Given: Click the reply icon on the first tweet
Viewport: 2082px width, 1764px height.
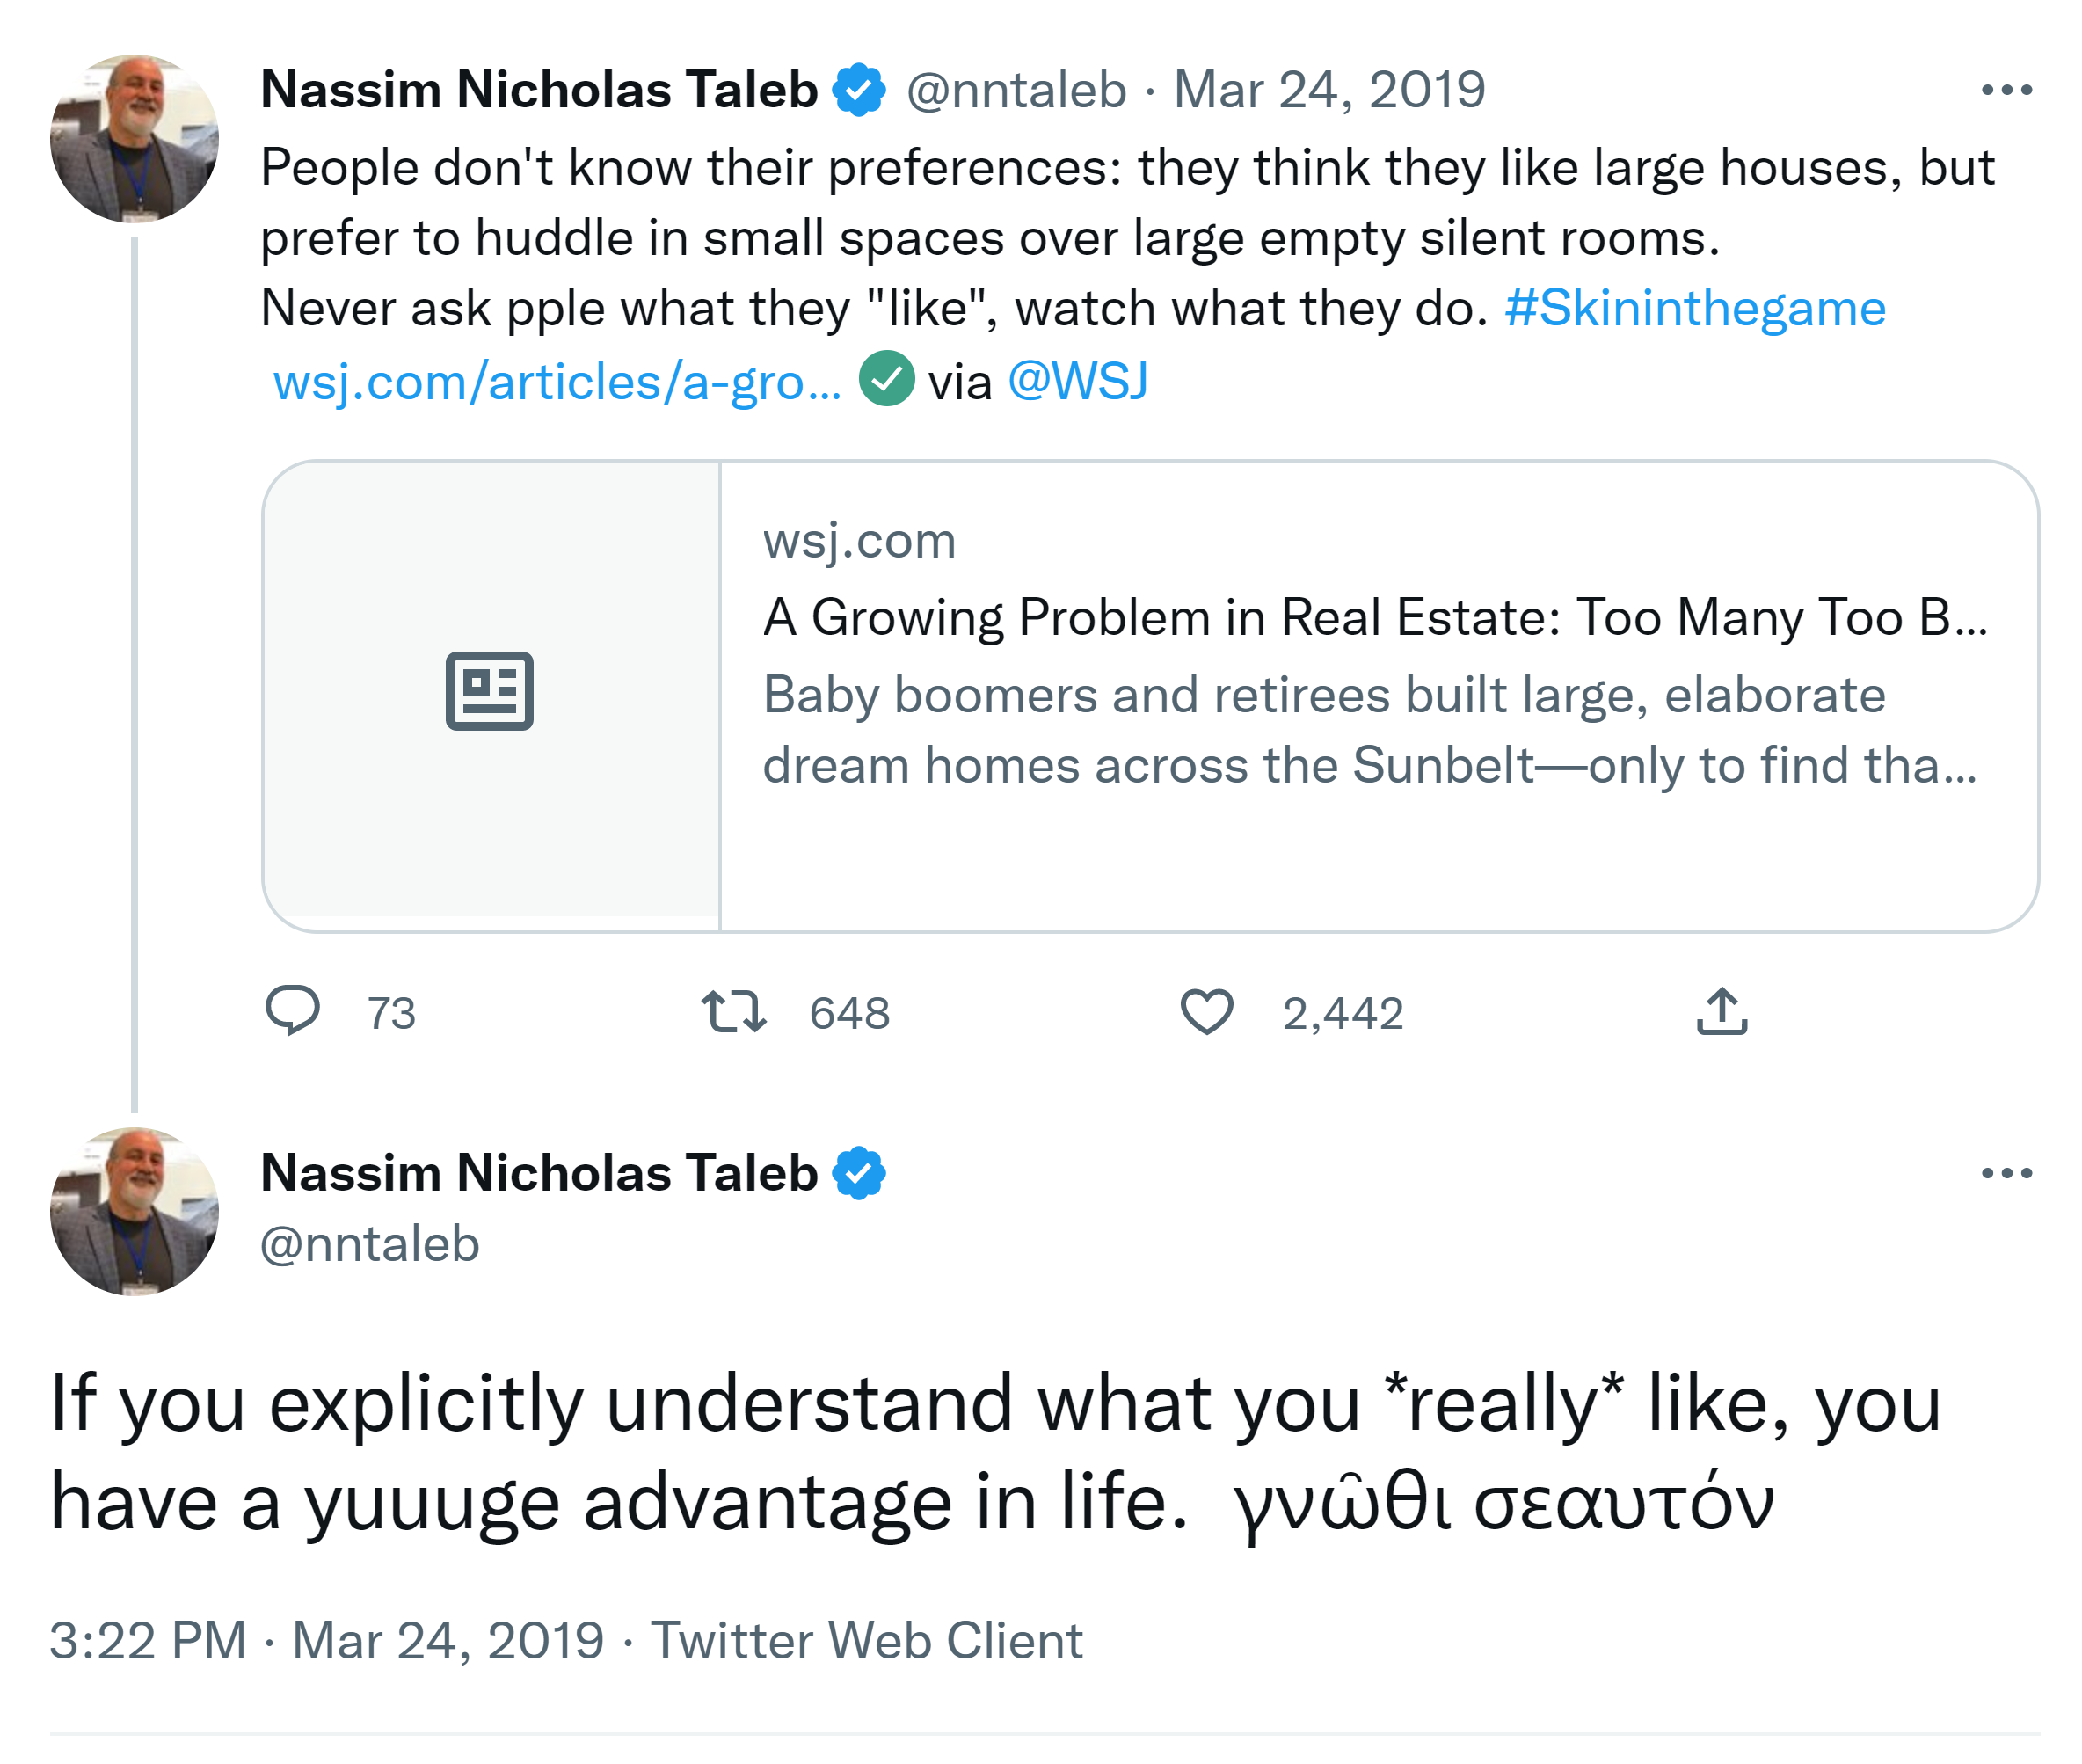Looking at the screenshot, I should coord(292,1010).
